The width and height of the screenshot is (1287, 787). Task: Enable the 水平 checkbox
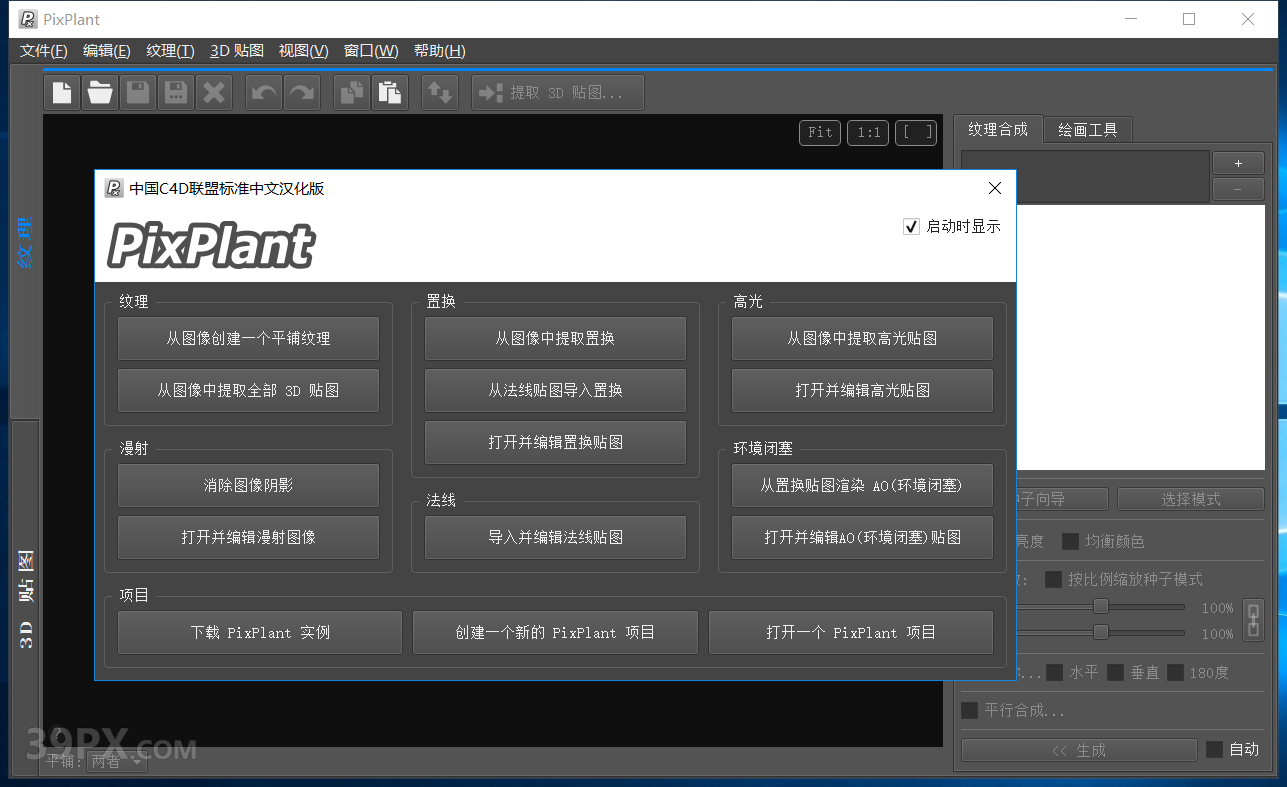point(1054,673)
